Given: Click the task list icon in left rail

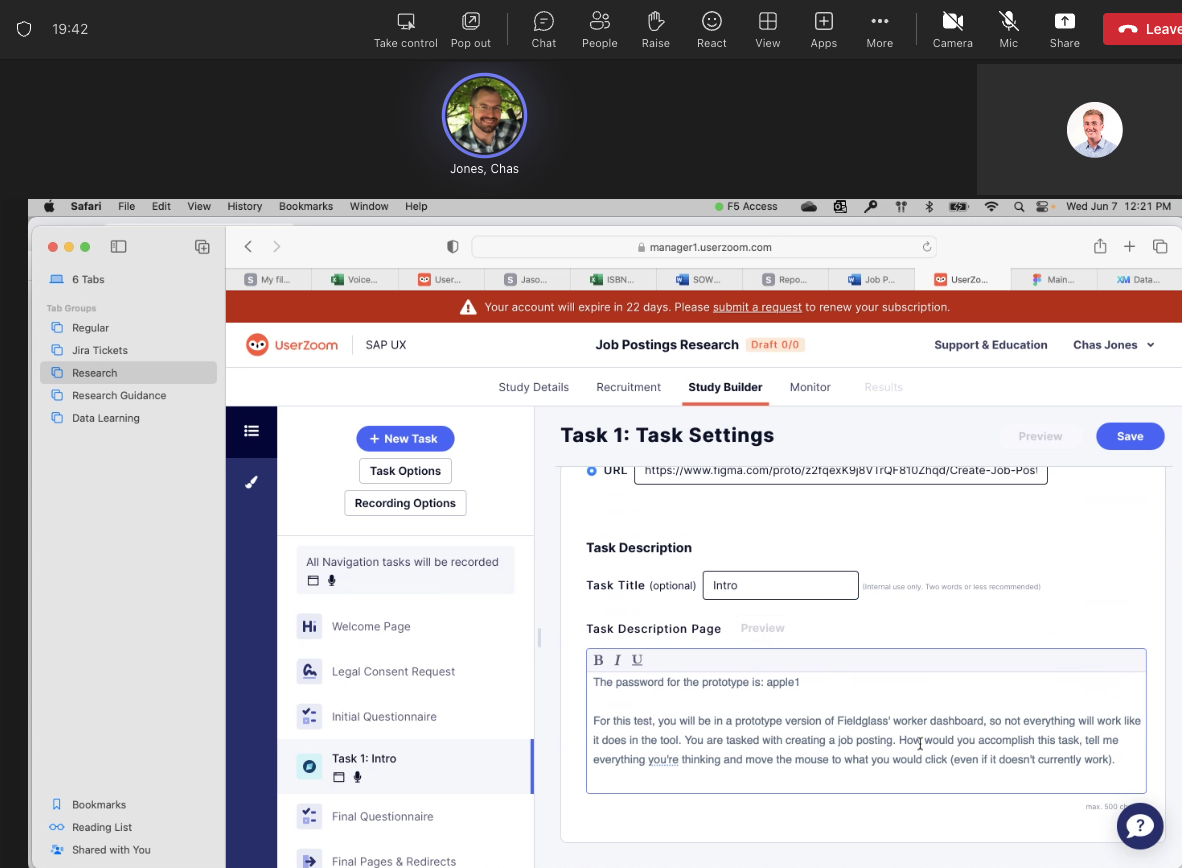Looking at the screenshot, I should [x=251, y=431].
